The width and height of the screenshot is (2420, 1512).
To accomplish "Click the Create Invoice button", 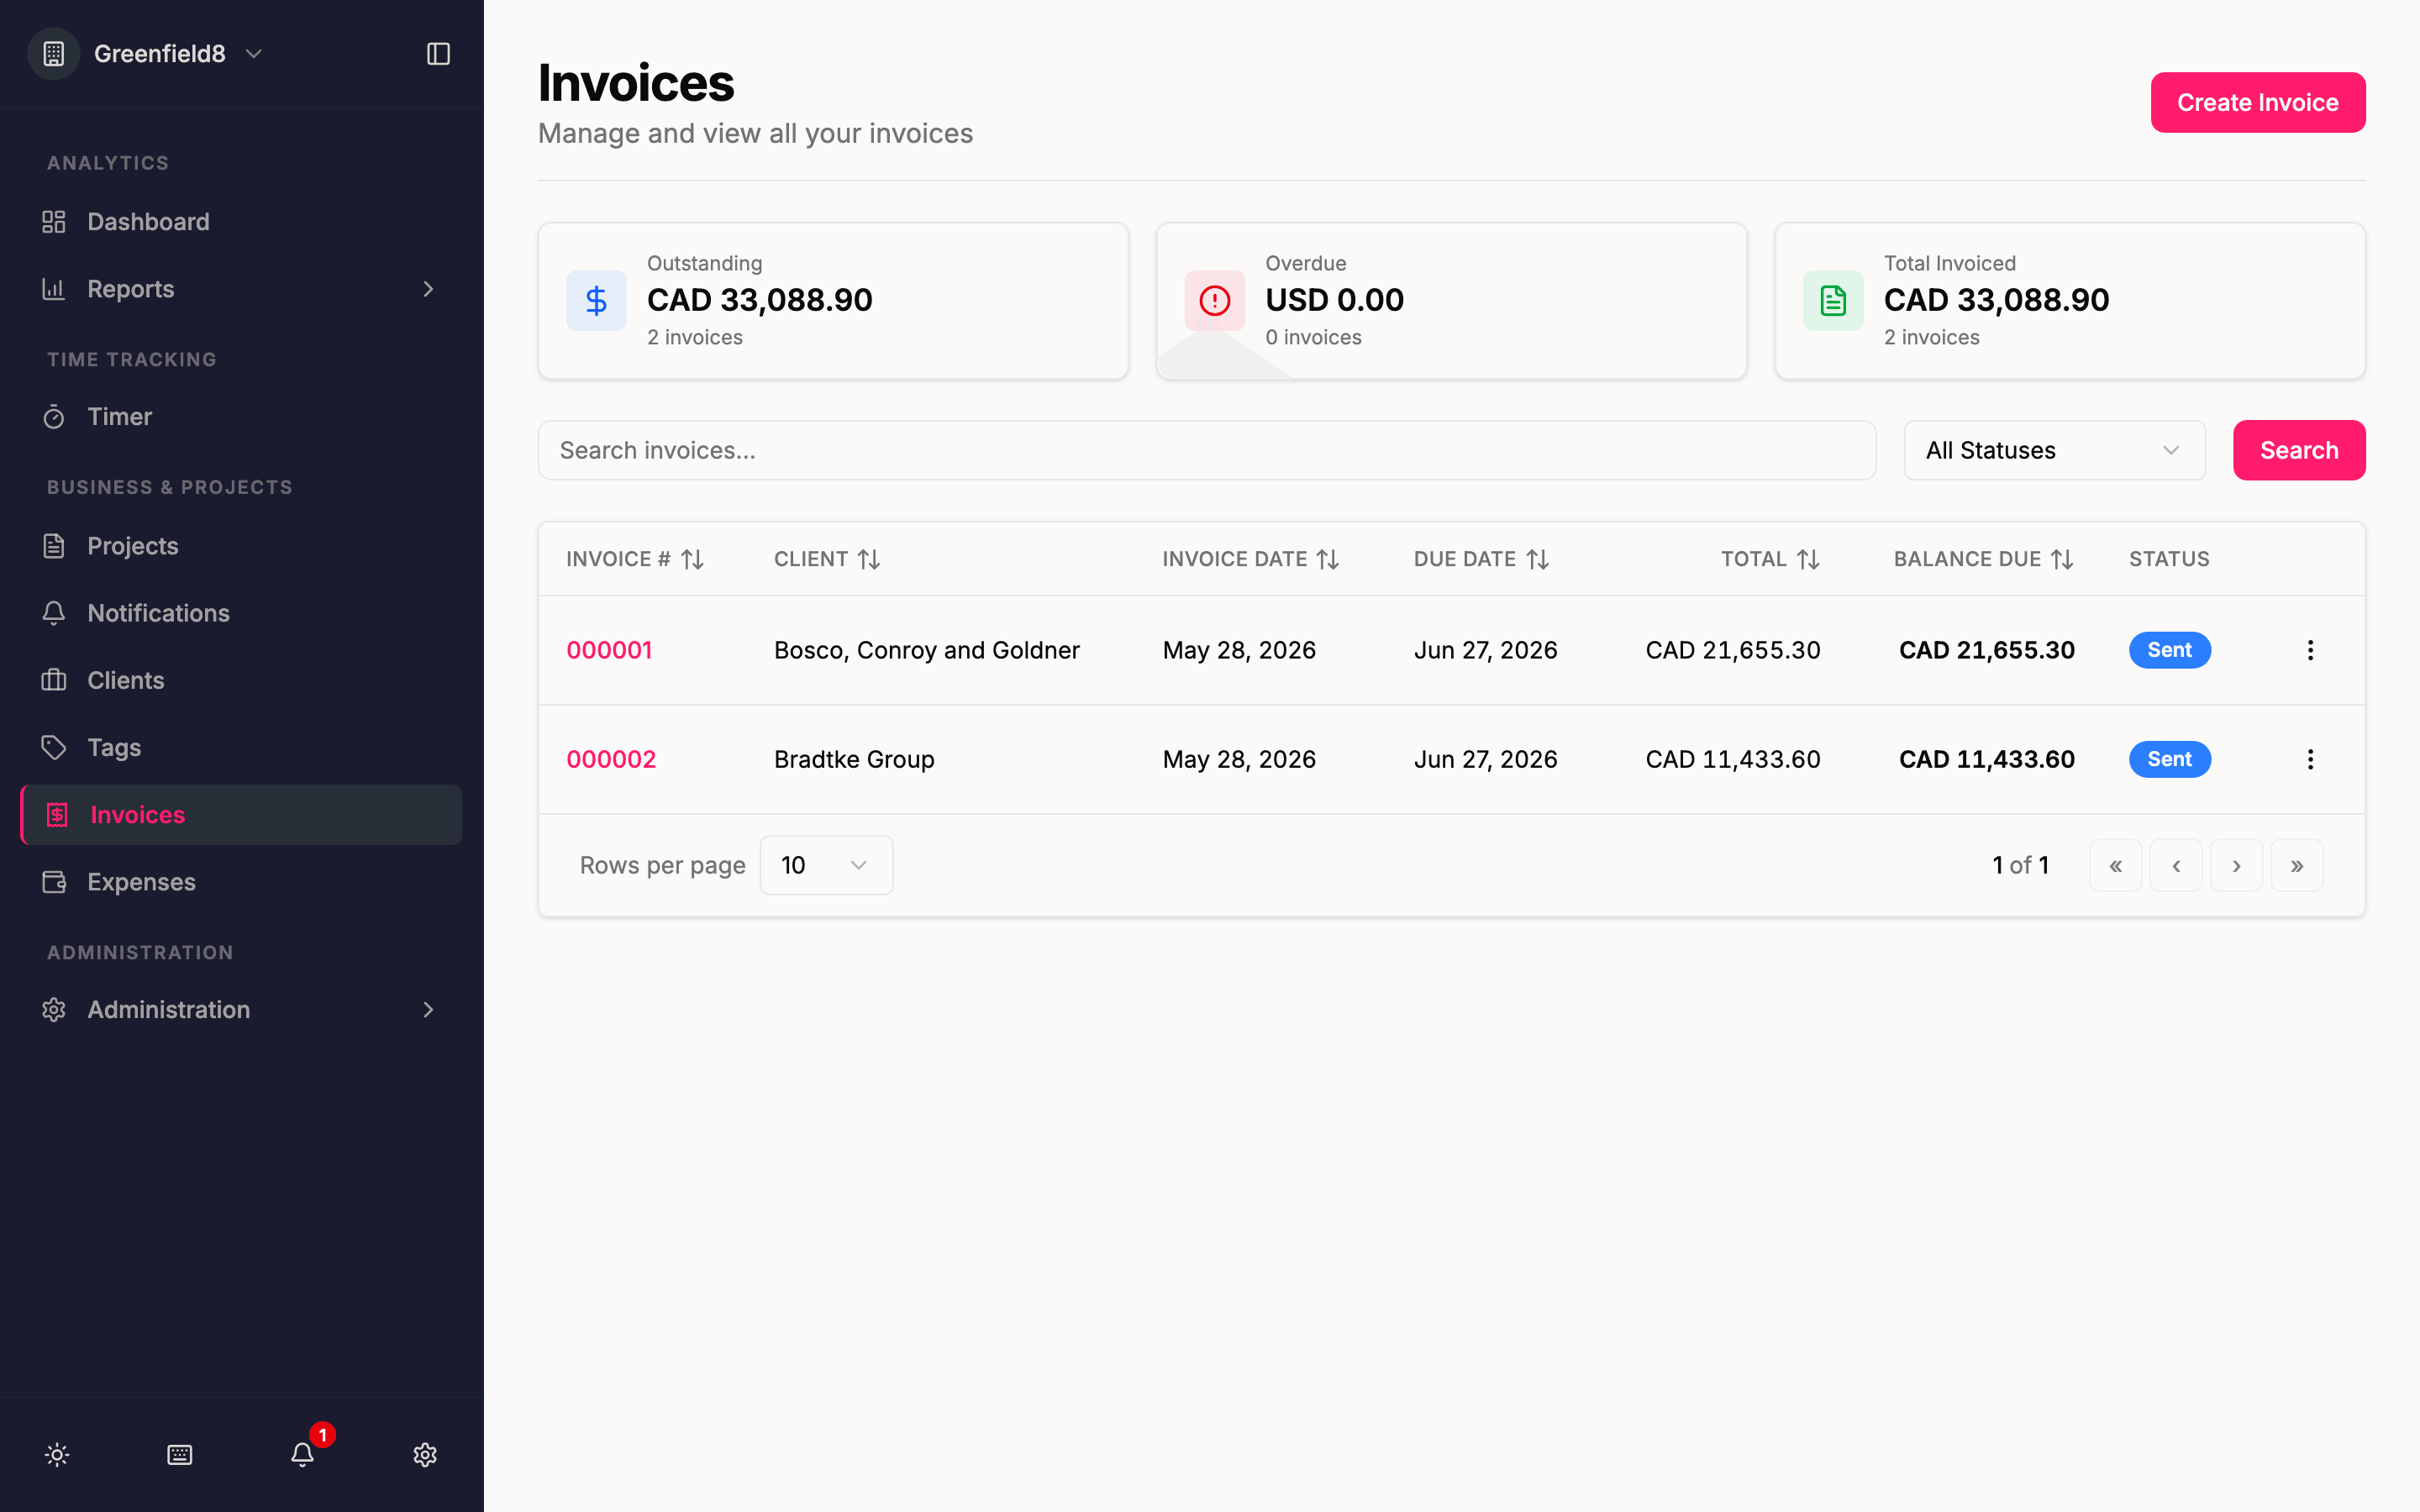I will (x=2258, y=102).
